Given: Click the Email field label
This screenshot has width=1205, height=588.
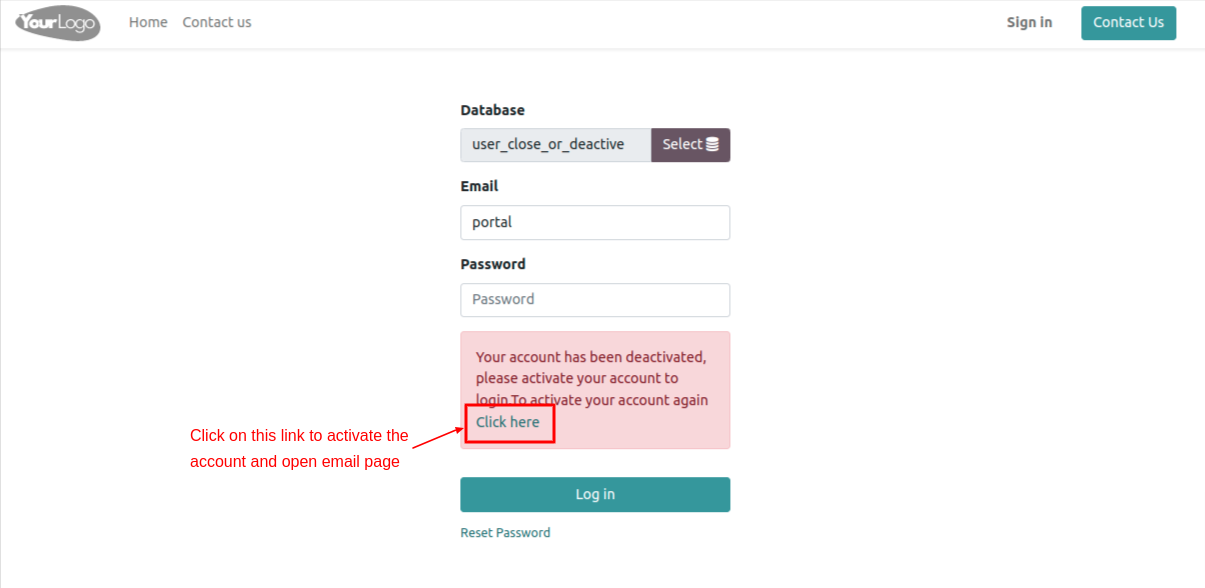Looking at the screenshot, I should pos(479,186).
